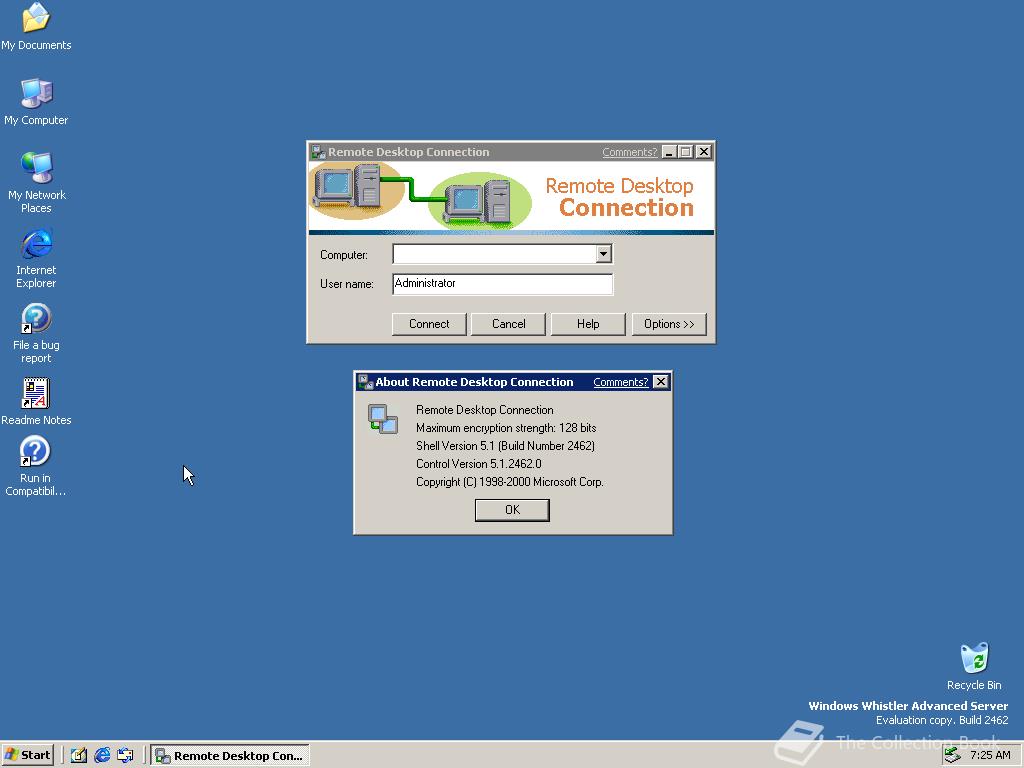The image size is (1024, 768).
Task: Click 'Copyright (C) 1998-2000 Microsoft Corp.' text
Action: point(509,482)
